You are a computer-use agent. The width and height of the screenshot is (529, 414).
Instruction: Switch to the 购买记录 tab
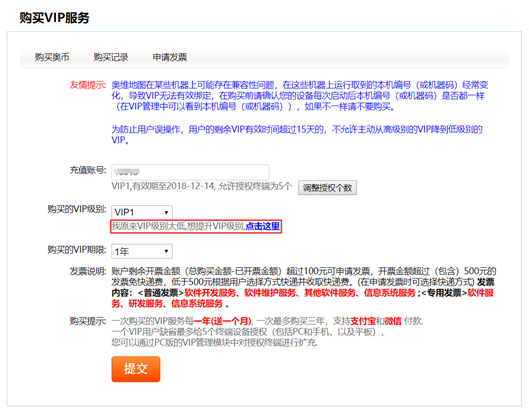pos(111,57)
